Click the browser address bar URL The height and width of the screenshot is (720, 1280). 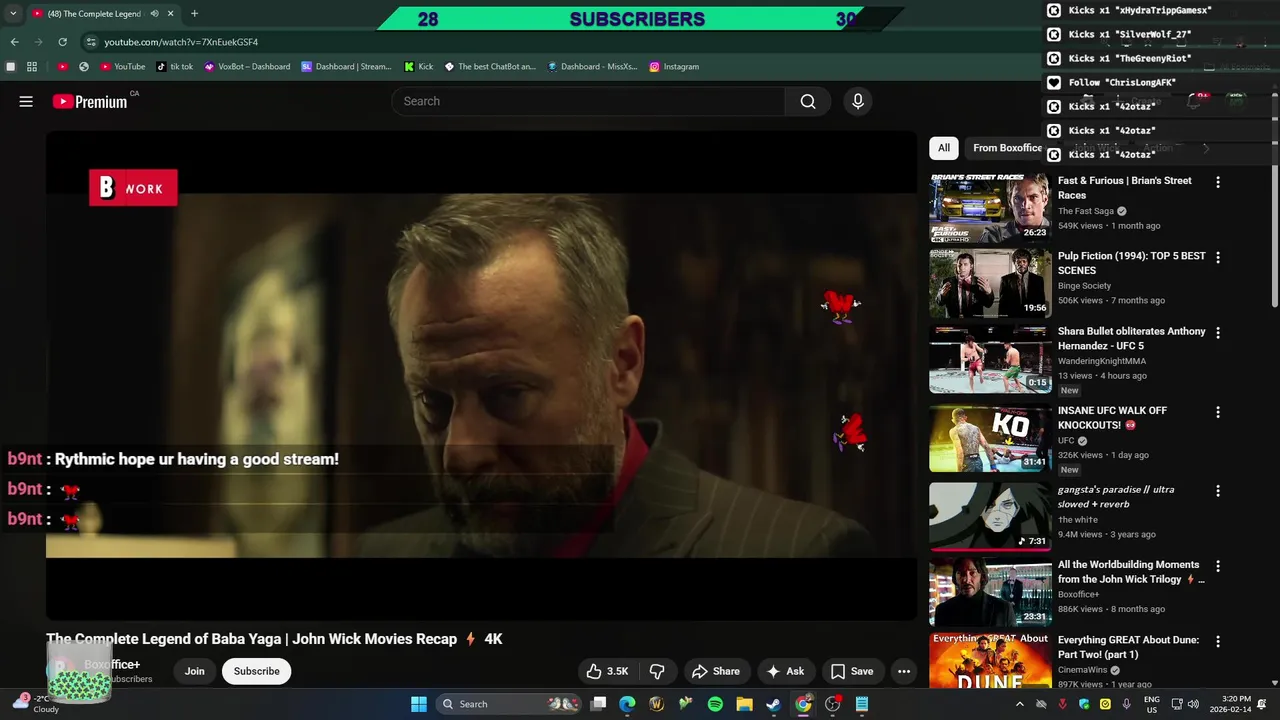(x=181, y=42)
